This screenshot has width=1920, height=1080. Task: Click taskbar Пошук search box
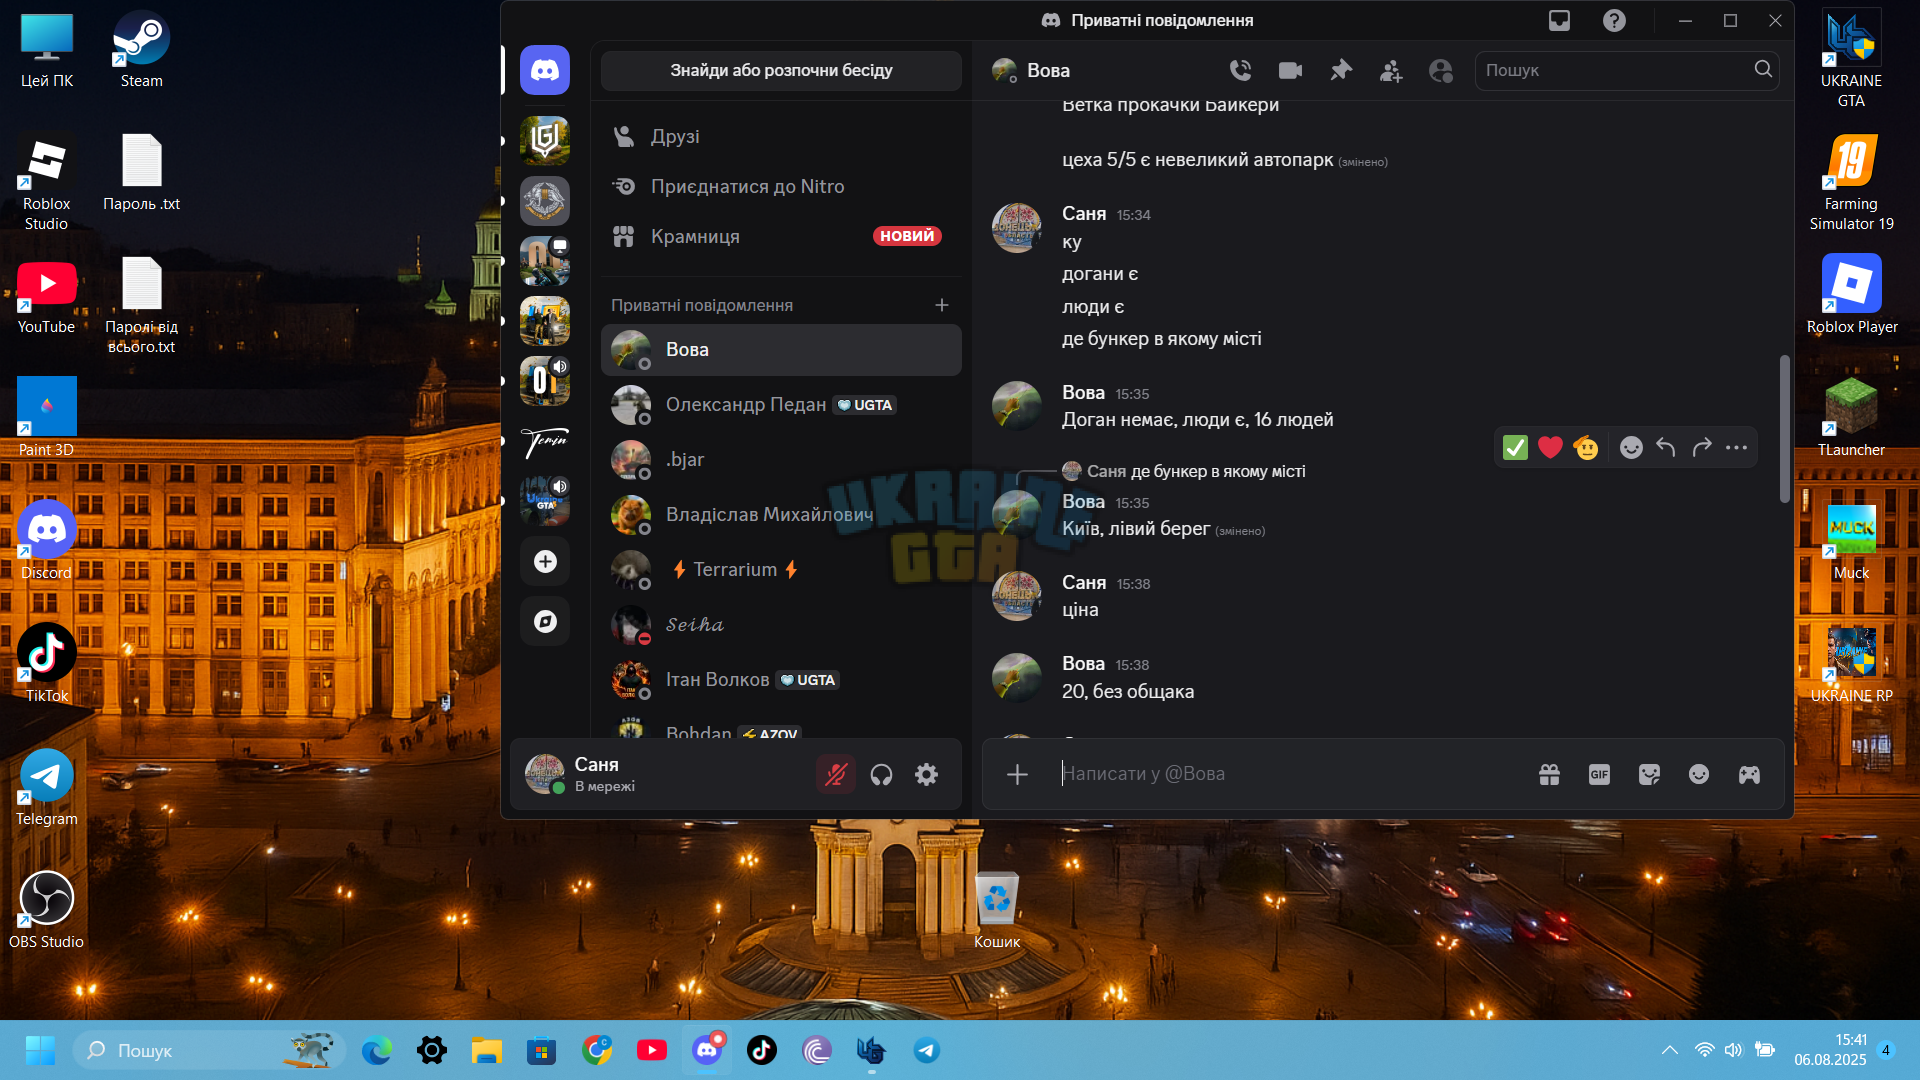coord(210,1050)
